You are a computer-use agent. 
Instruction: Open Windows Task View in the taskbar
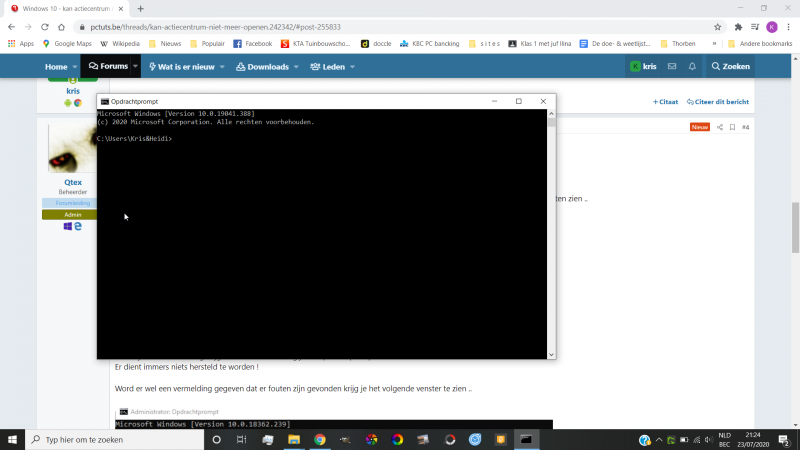242,439
